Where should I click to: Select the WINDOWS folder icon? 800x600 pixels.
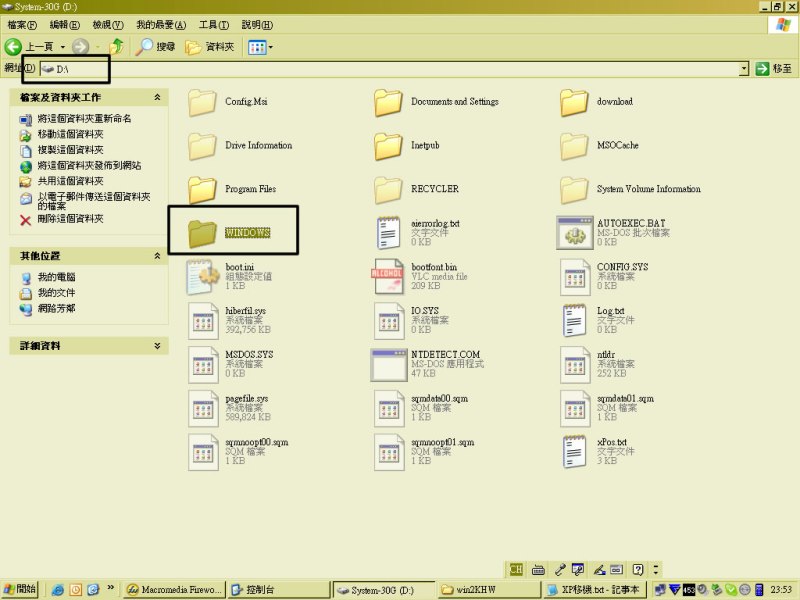(202, 234)
